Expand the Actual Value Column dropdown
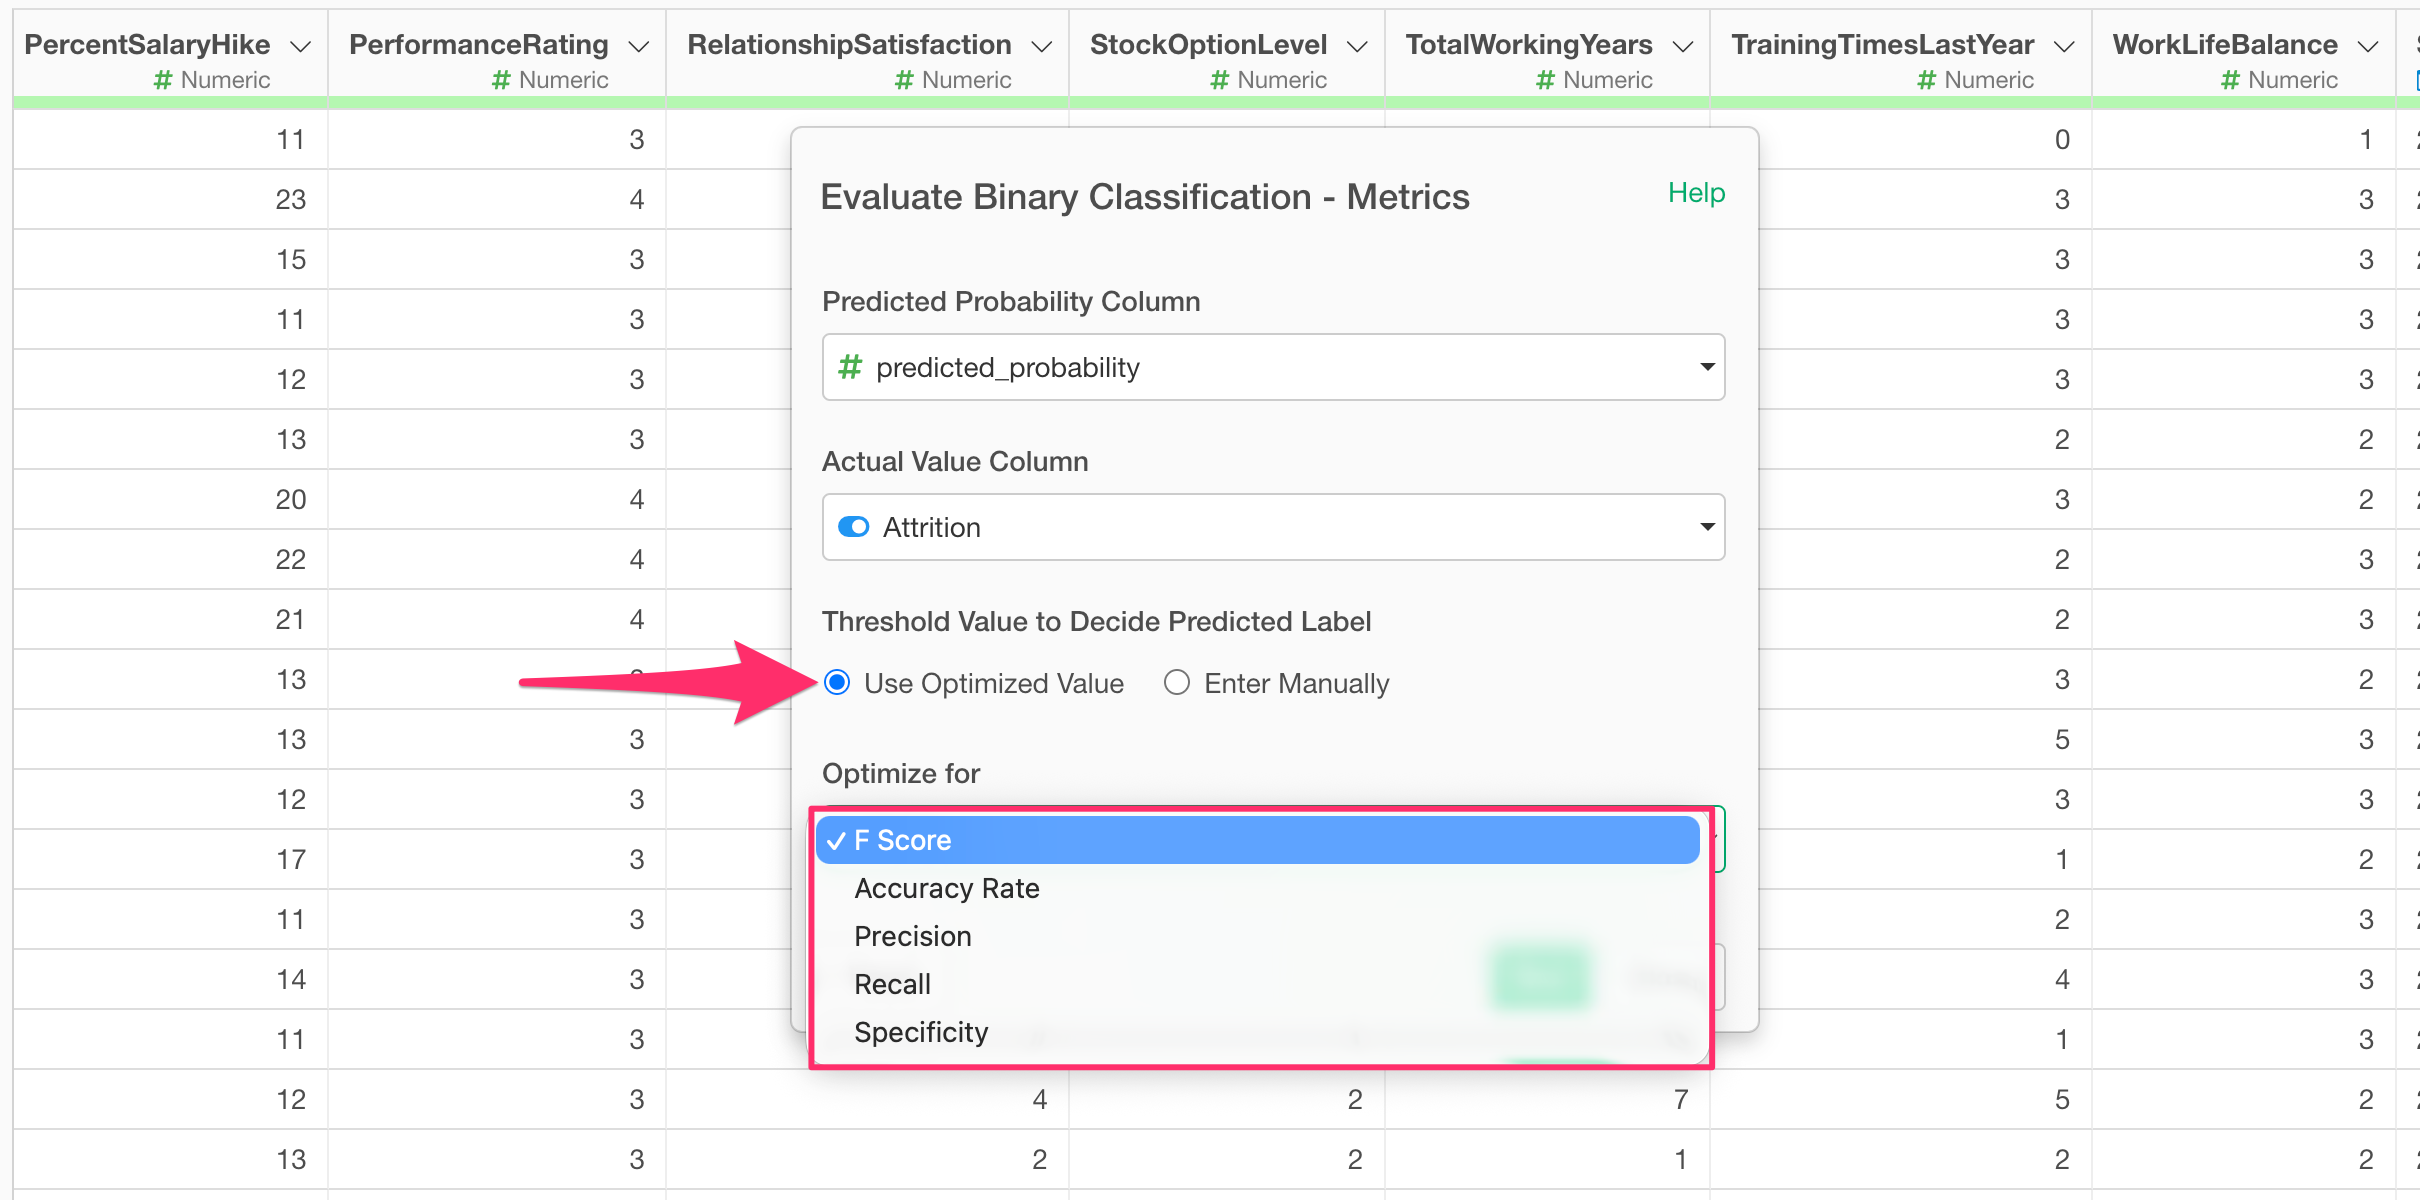This screenshot has width=2420, height=1200. pos(1273,527)
